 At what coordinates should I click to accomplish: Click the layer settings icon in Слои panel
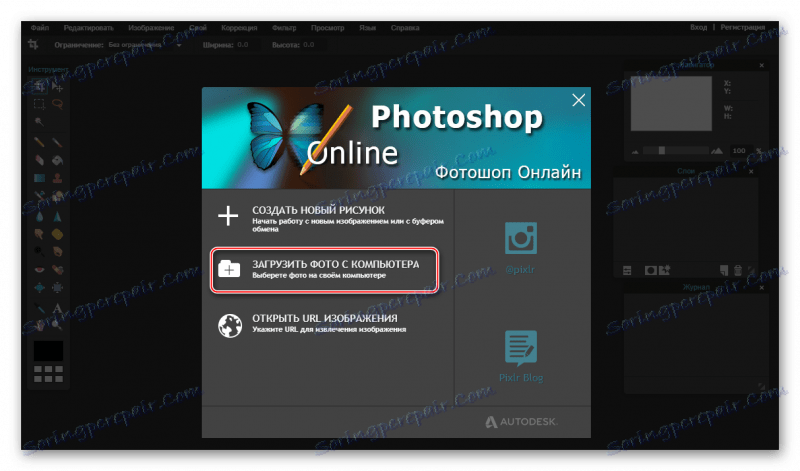pyautogui.click(x=627, y=270)
